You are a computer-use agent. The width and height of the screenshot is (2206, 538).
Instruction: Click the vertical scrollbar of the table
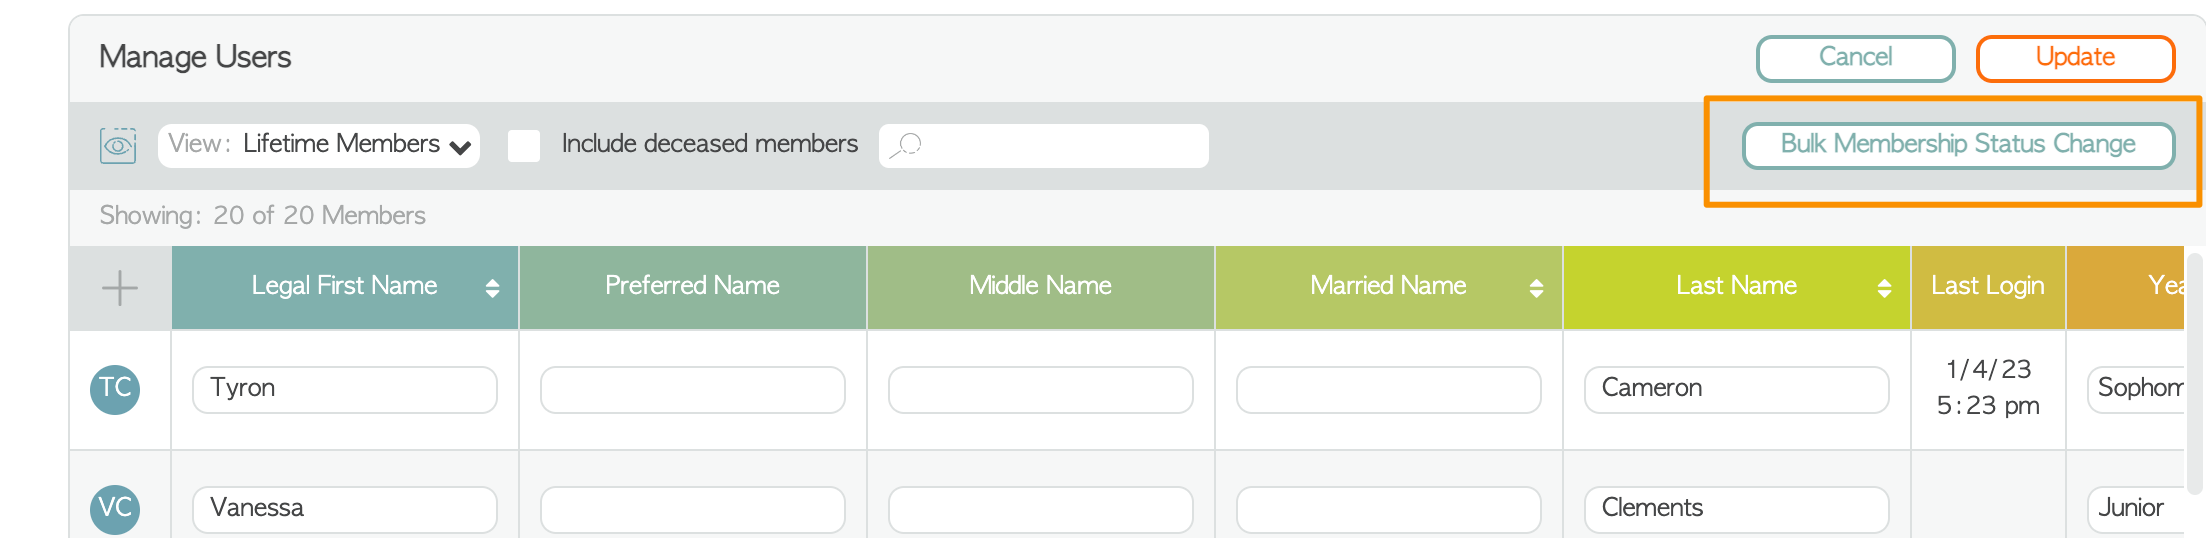point(2195,375)
